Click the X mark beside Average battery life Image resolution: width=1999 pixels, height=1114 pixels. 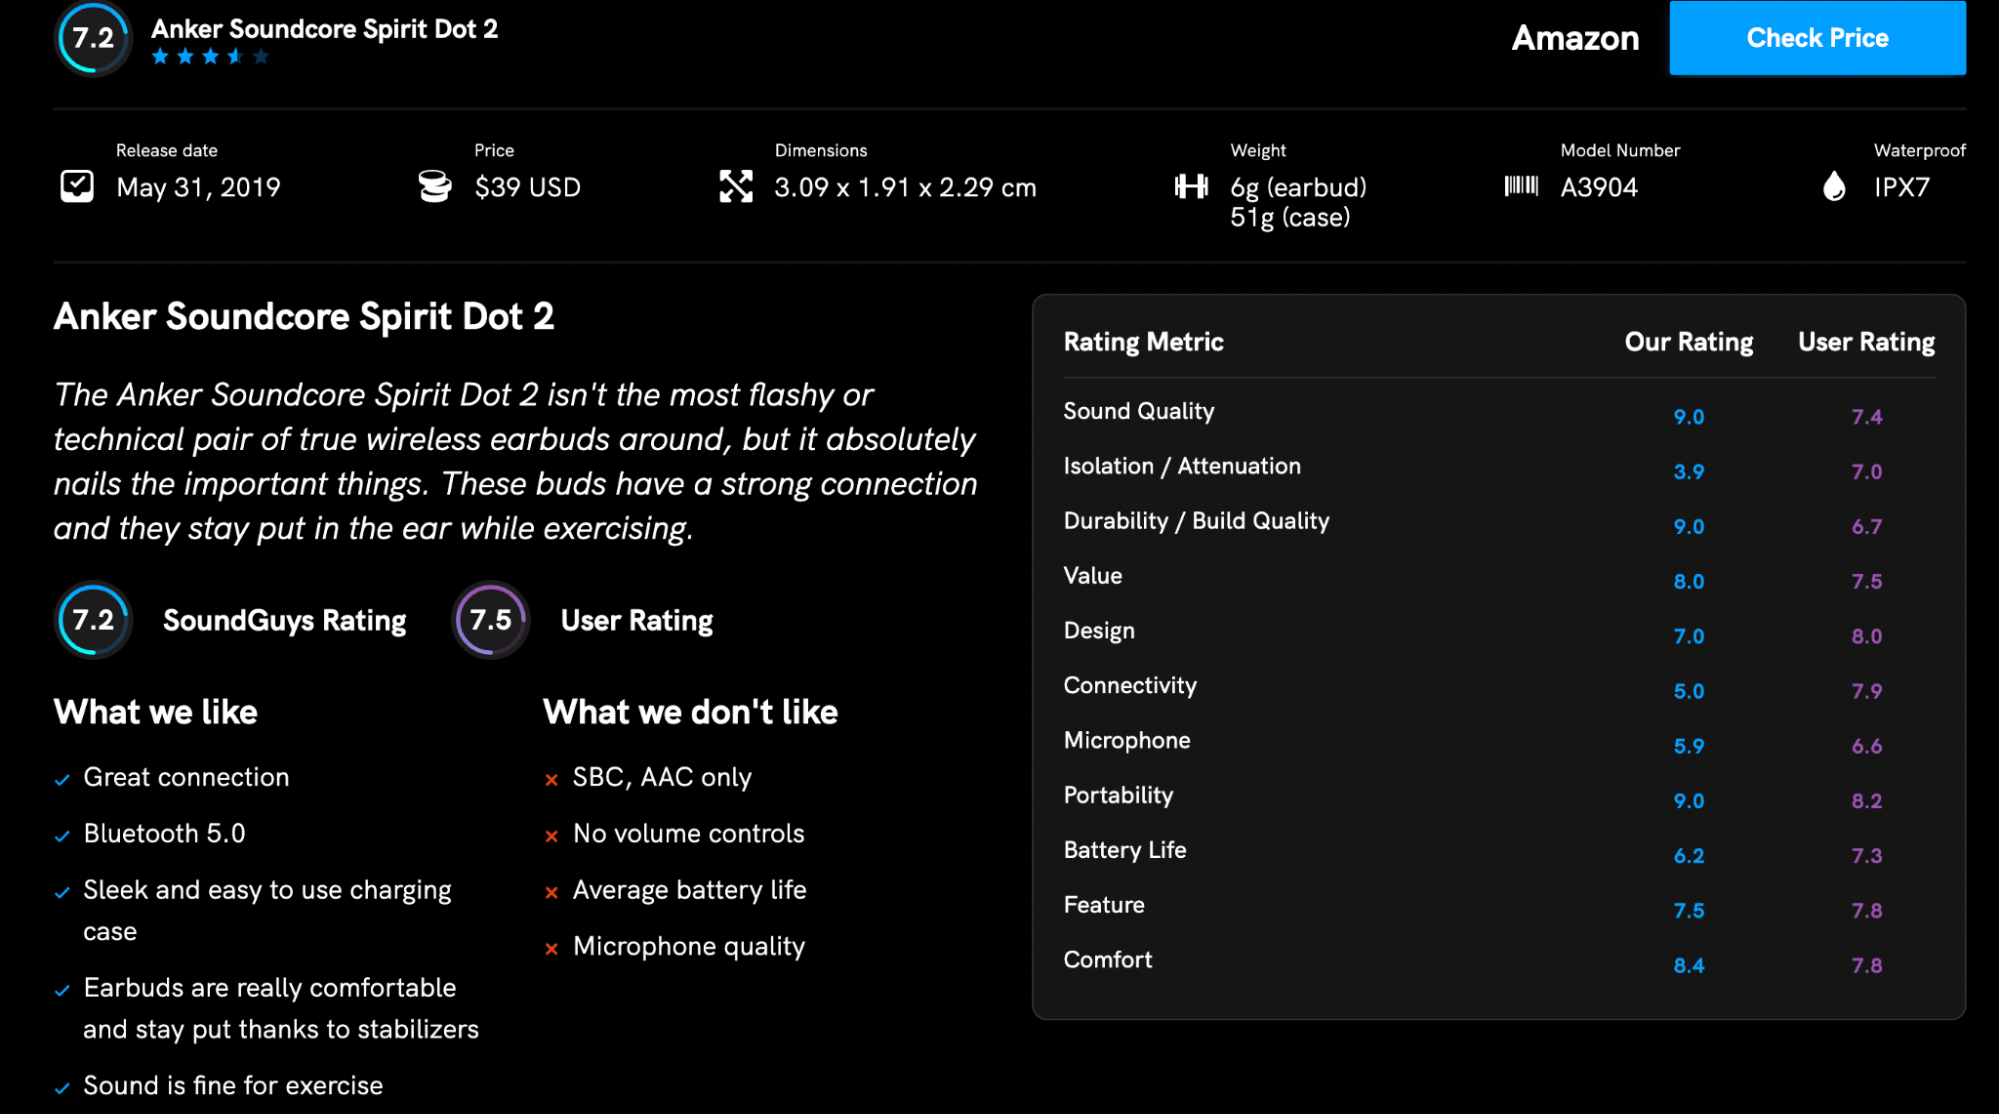tap(551, 893)
